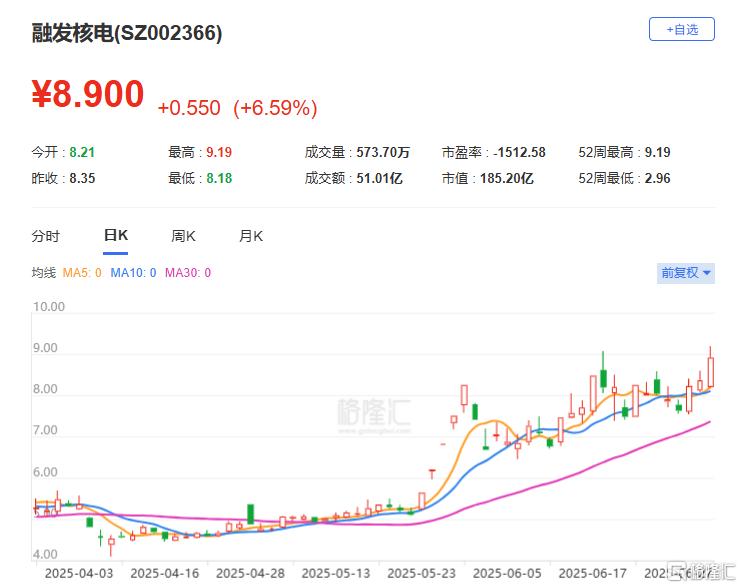742x588 pixels.
Task: Show the 月K monthly chart tab
Action: click(x=251, y=236)
